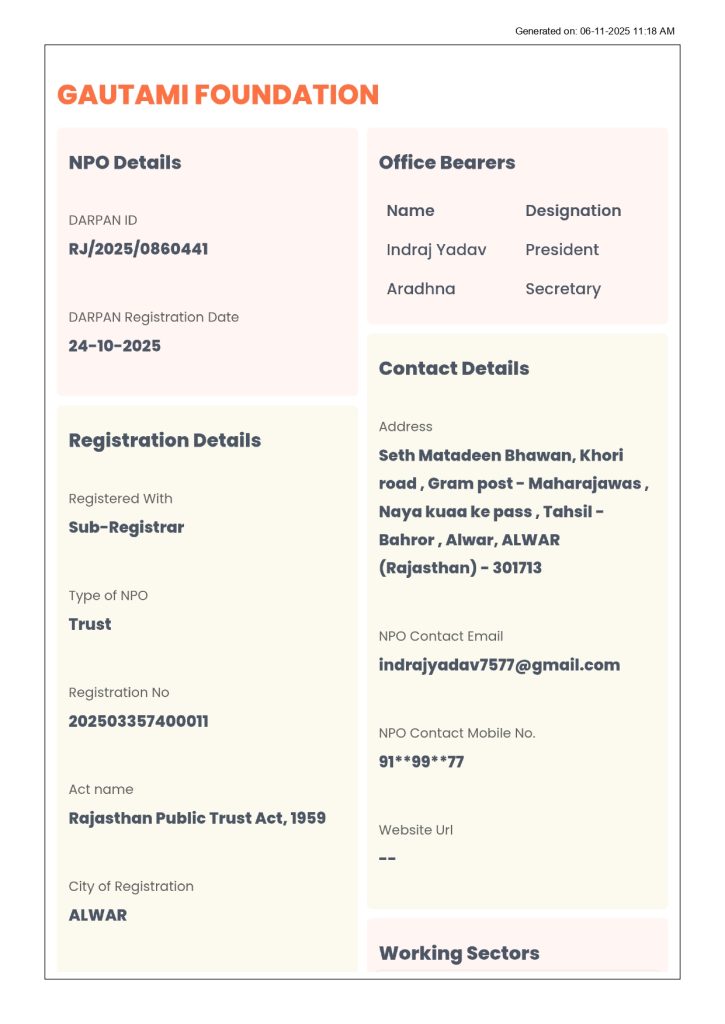This screenshot has height=1024, width=725.
Task: Click the Designation column header
Action: pos(573,211)
